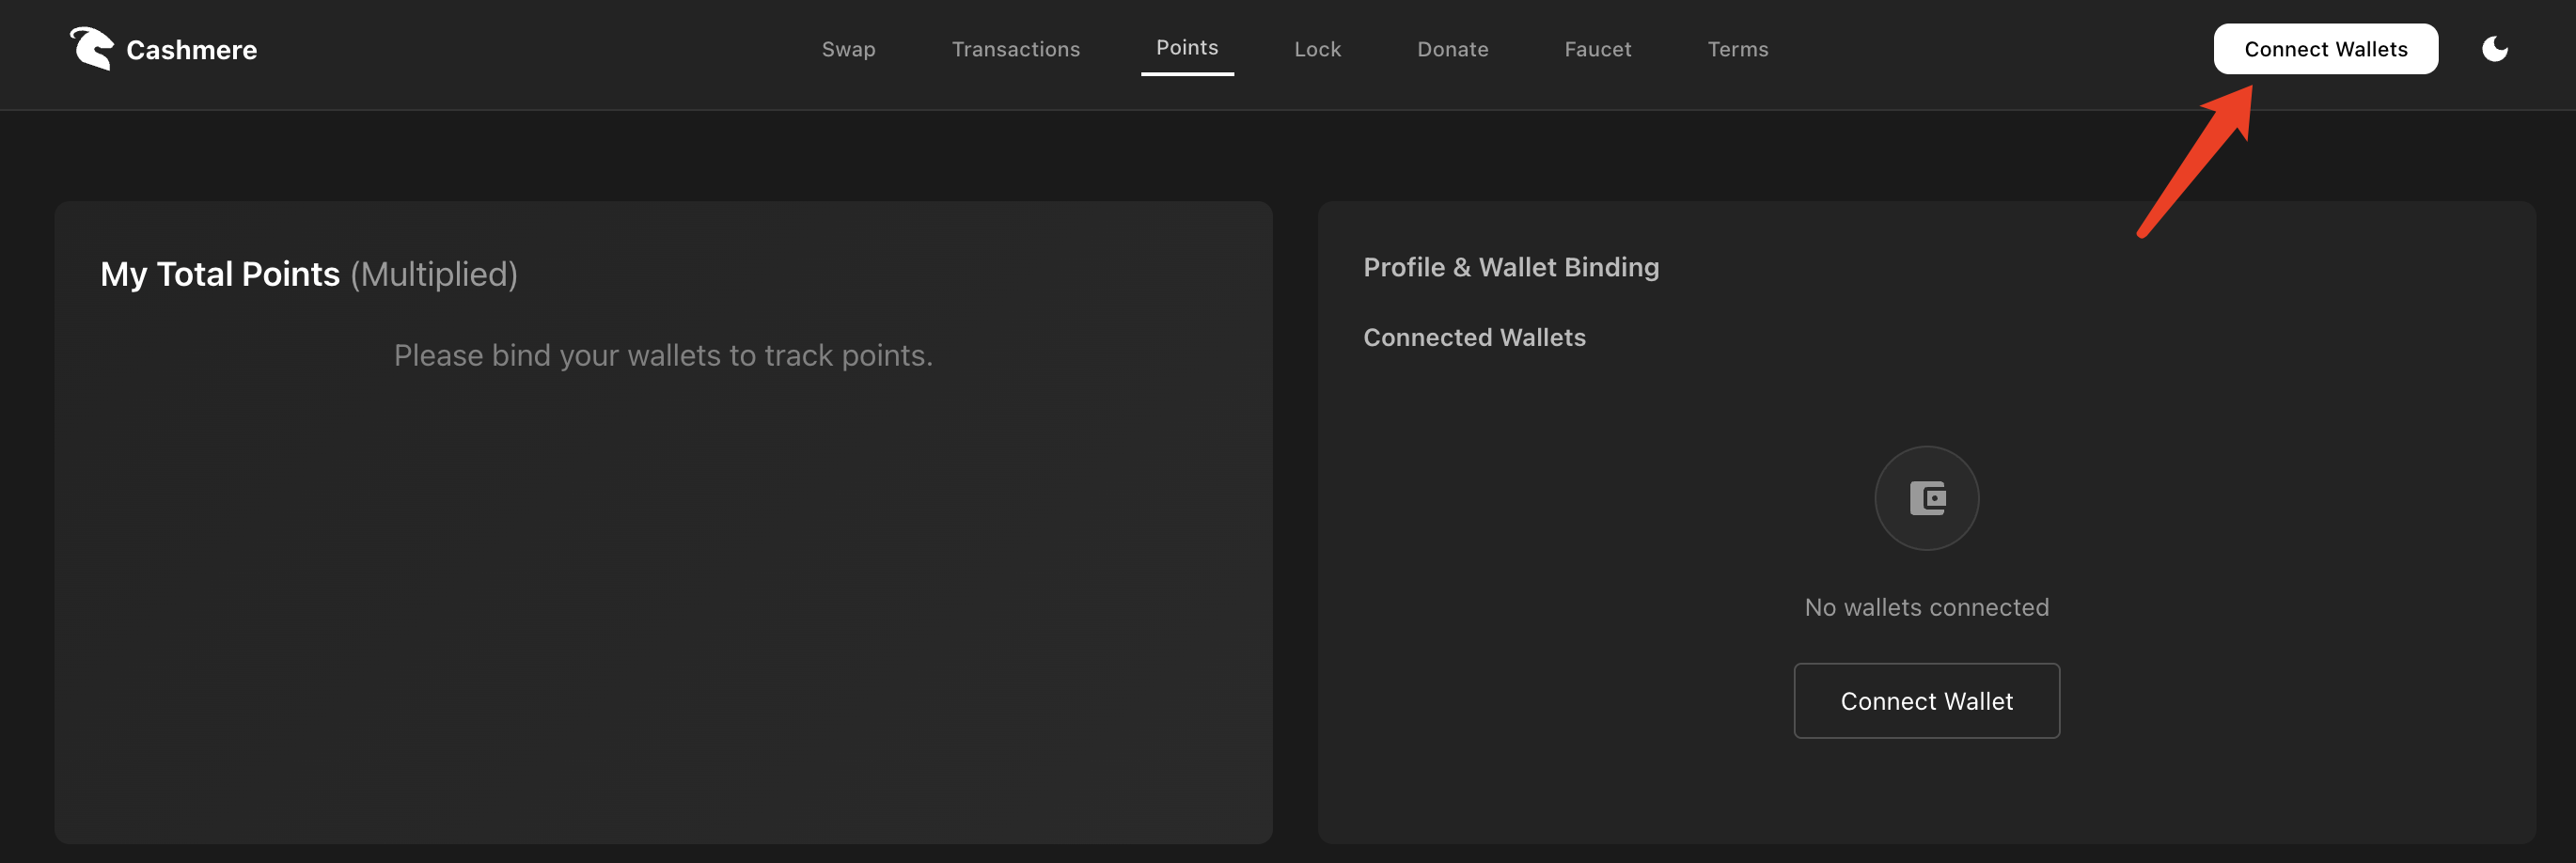Viewport: 2576px width, 863px height.
Task: Open the Faucet page
Action: pyautogui.click(x=1597, y=49)
